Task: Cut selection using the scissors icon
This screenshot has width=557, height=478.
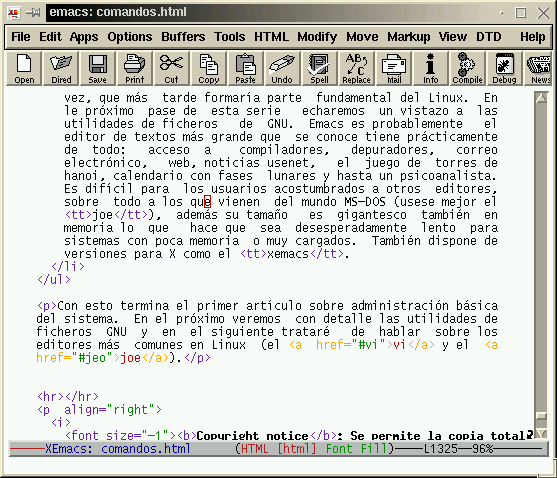Action: point(172,69)
